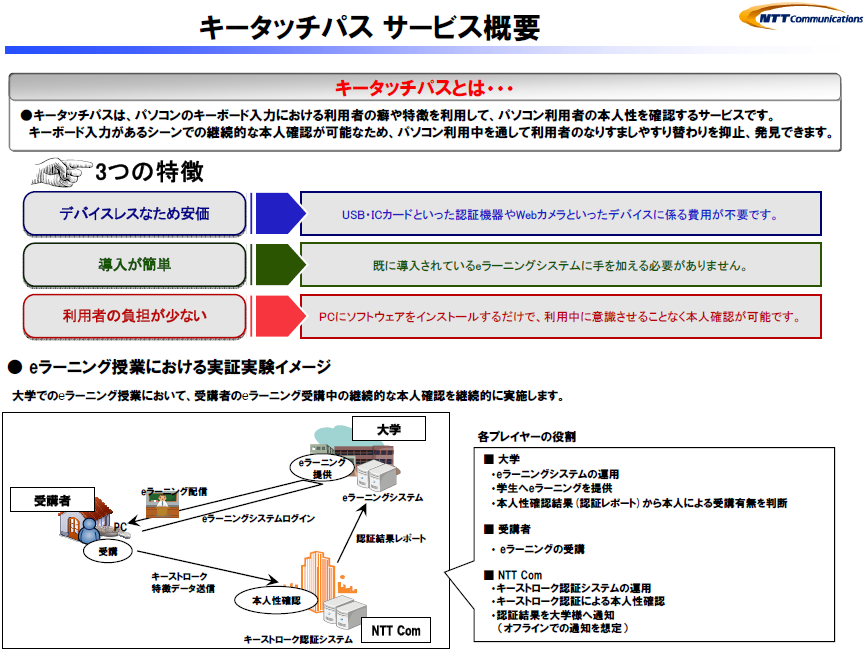Screen dimensions: 866x651
Task: Click the line ・eラーニングの受講
Action: (x=538, y=549)
